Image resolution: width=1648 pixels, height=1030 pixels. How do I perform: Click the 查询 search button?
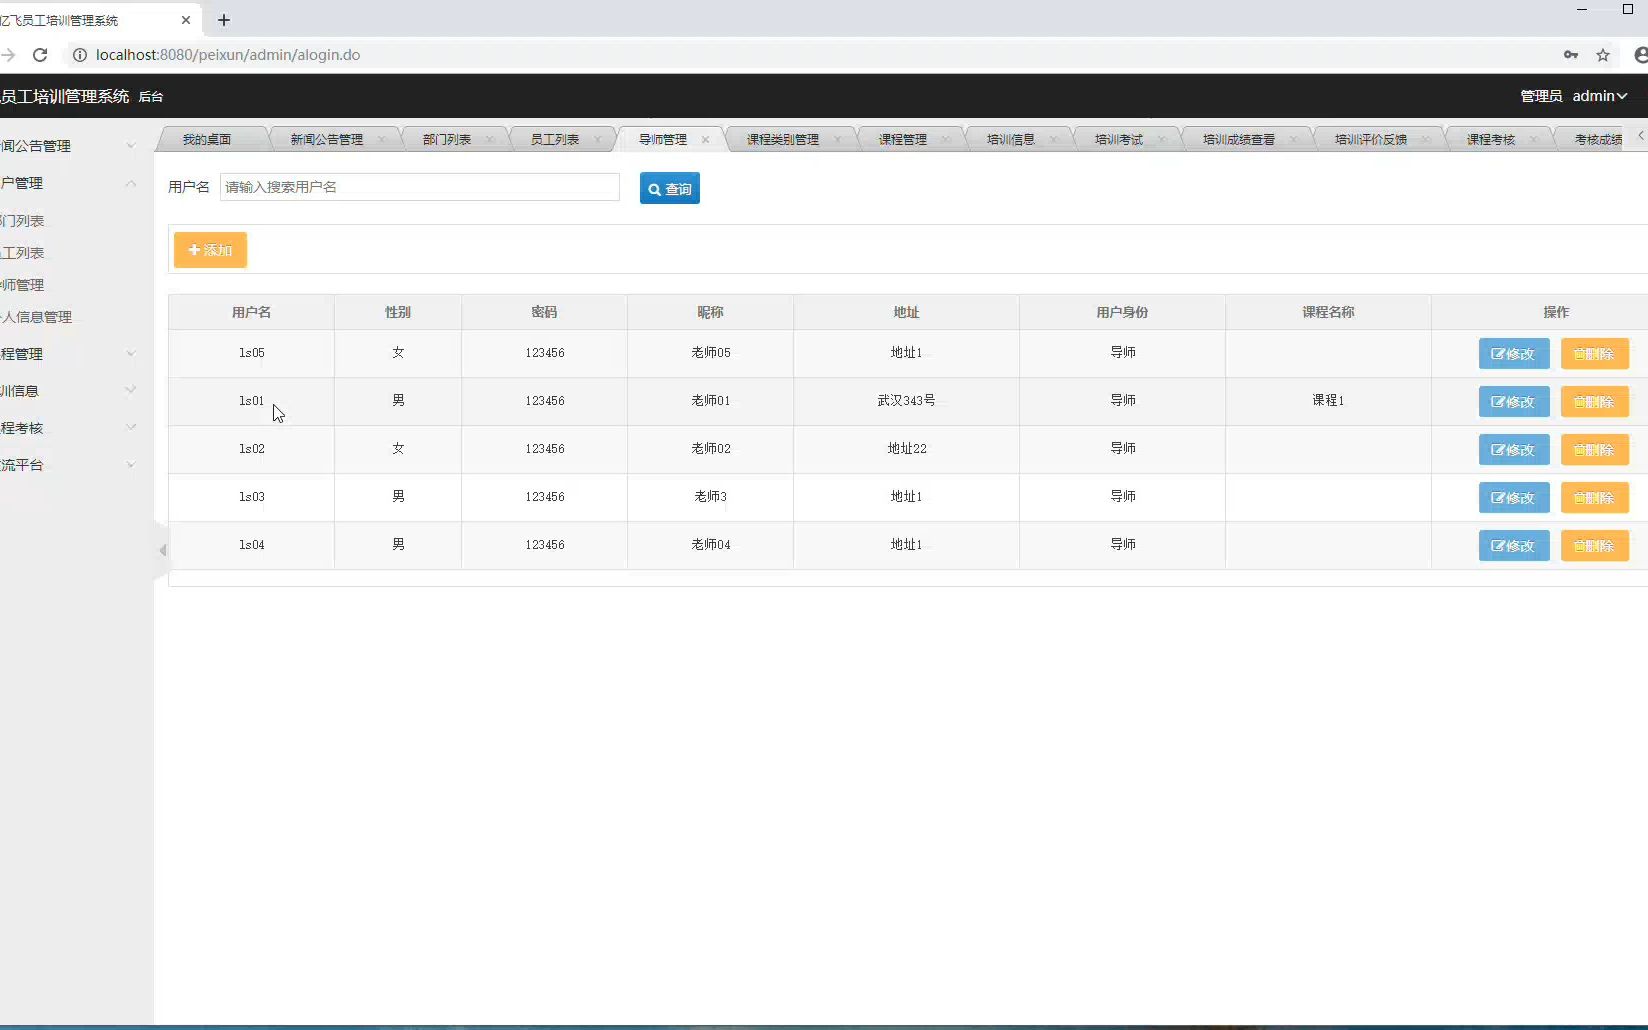[x=670, y=188]
